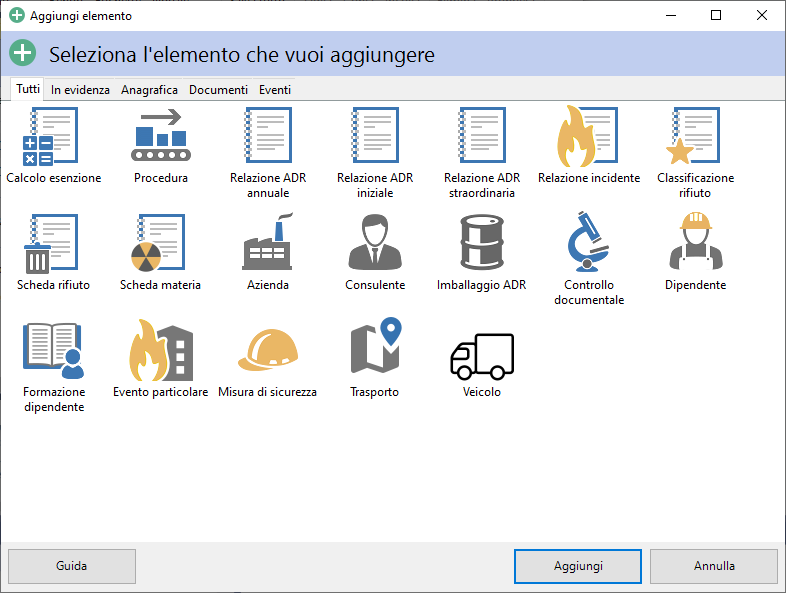Choose the Scheda rifiuto trash icon
The width and height of the screenshot is (786, 593).
tap(53, 244)
